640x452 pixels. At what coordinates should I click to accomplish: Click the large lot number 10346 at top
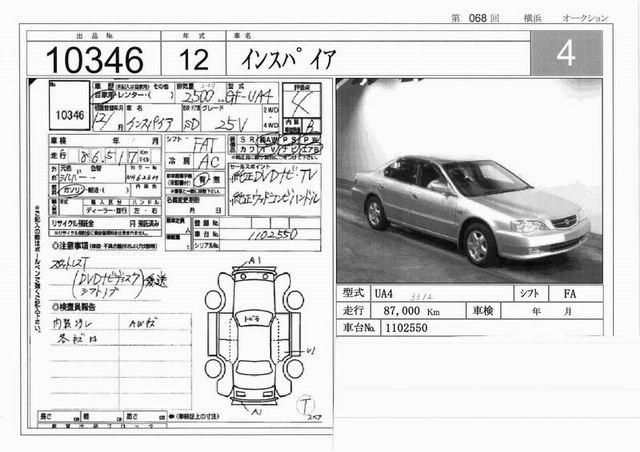click(94, 60)
